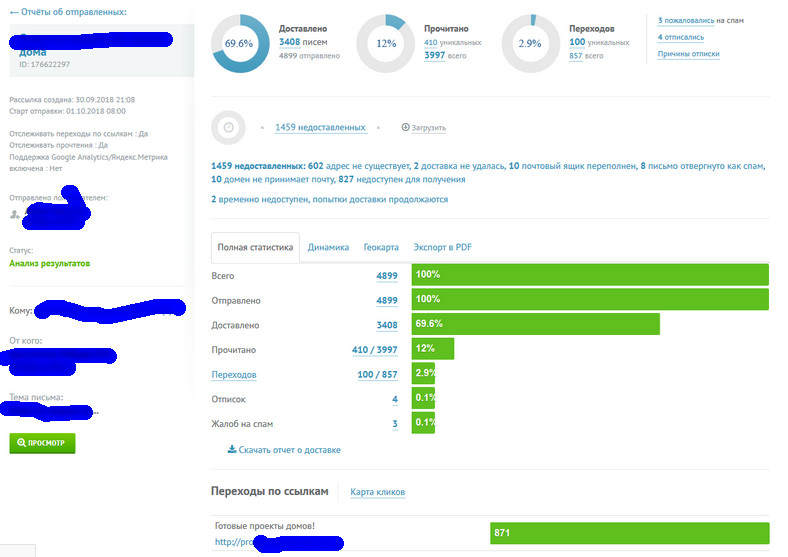
Task: Click the 3408 value in Доставлено row
Action: click(387, 325)
